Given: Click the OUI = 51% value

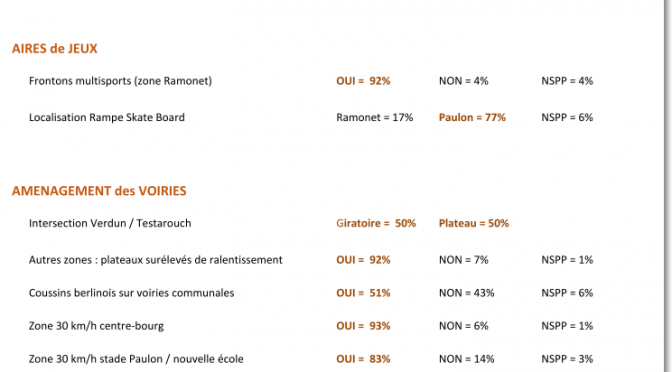Looking at the screenshot, I should [363, 293].
